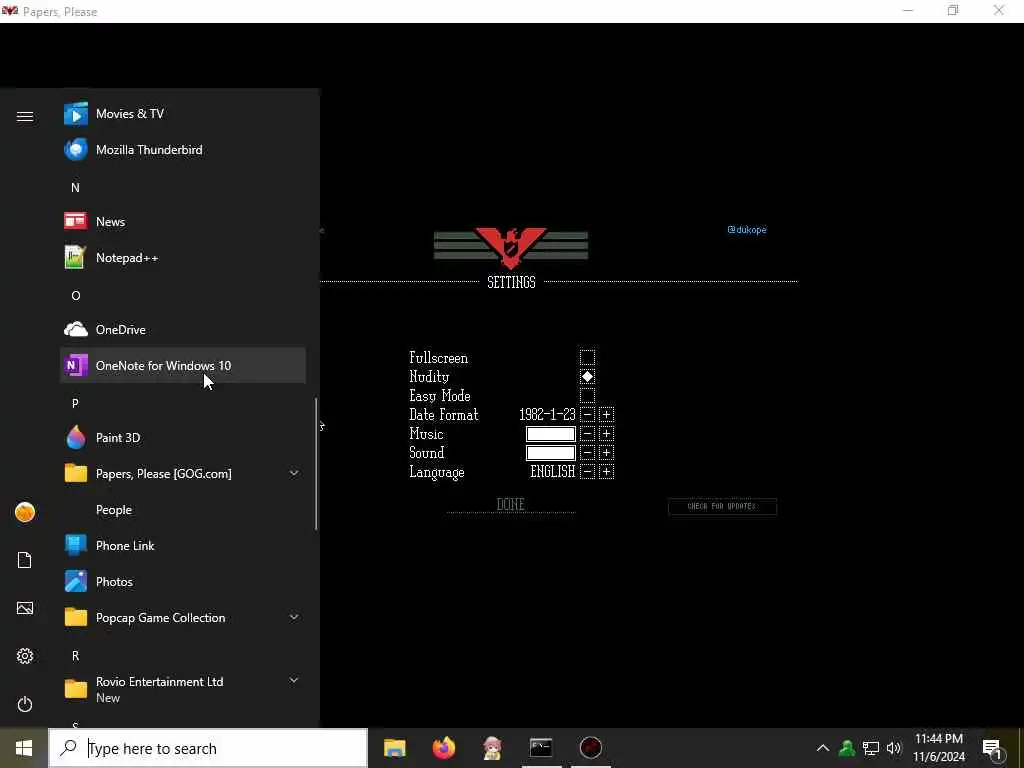
Task: Switch Language to previous with minus
Action: pyautogui.click(x=587, y=472)
